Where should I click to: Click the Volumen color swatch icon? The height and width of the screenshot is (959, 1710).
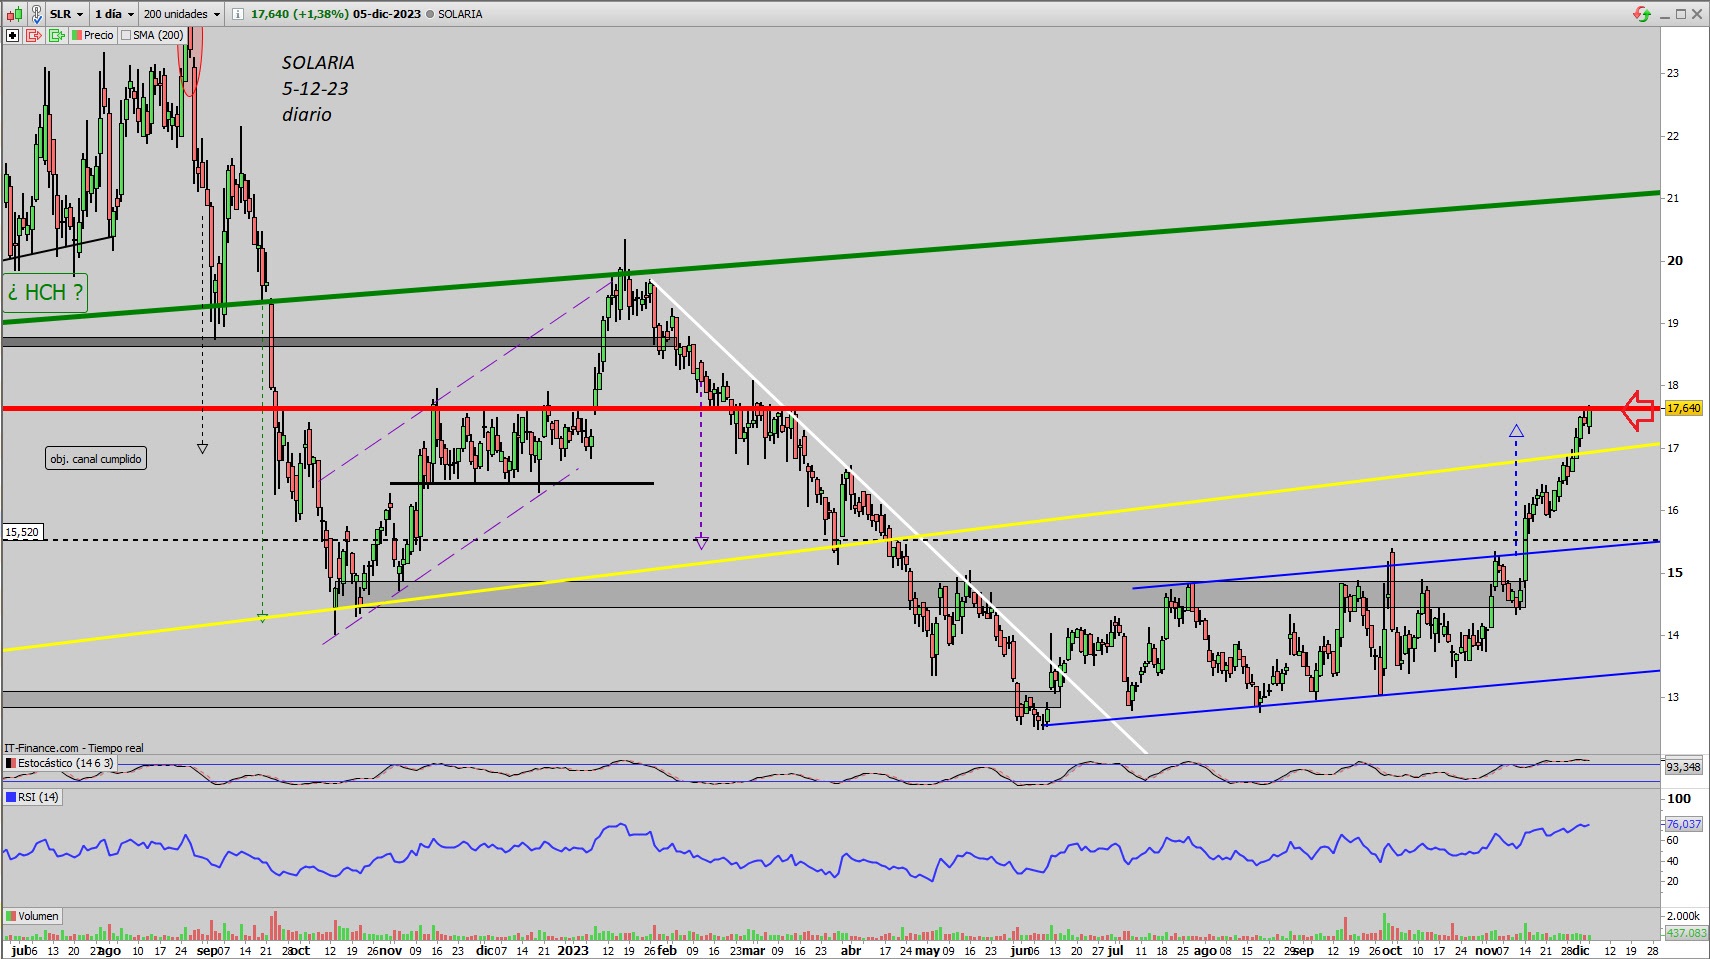[10, 916]
